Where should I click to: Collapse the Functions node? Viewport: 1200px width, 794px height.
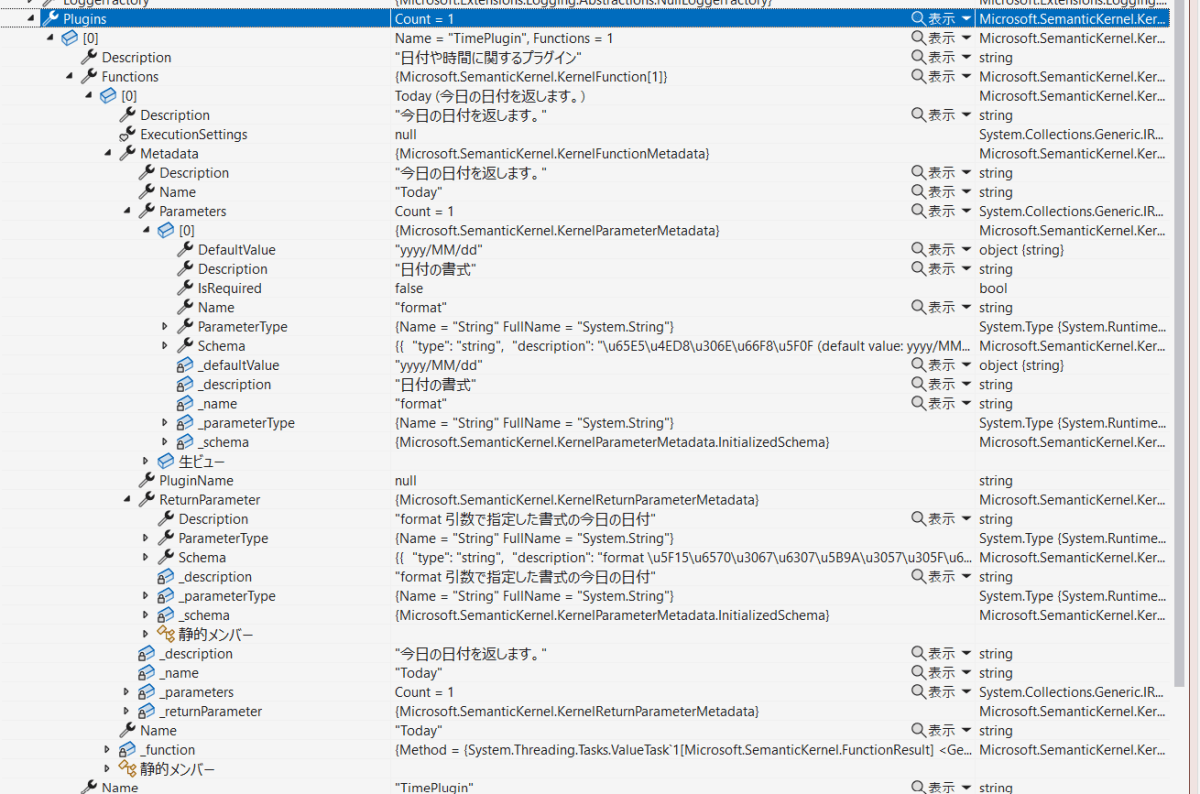[70, 77]
